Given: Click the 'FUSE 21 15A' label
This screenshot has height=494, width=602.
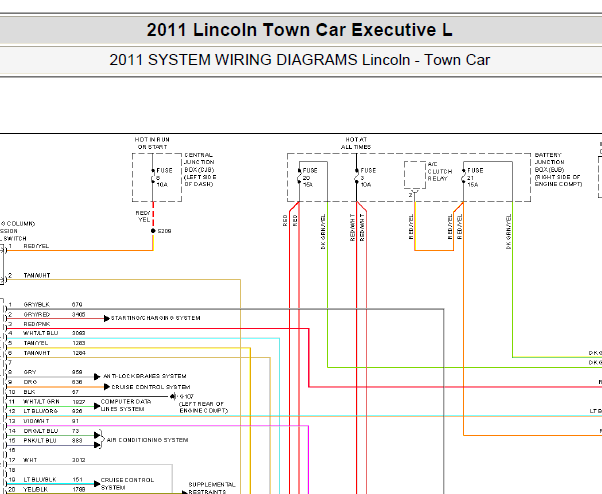Looking at the screenshot, I should click(475, 177).
